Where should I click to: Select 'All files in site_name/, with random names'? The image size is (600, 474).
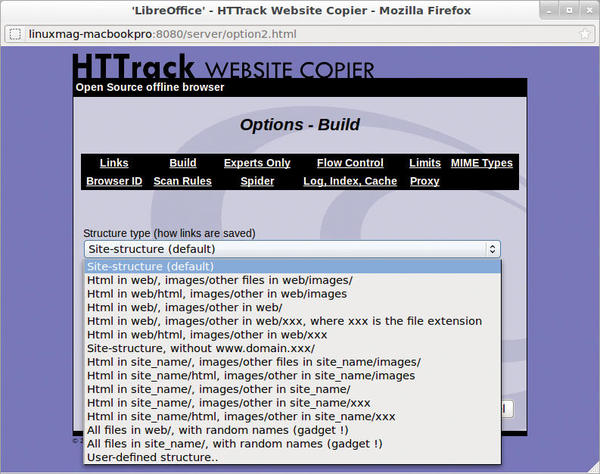(x=292, y=444)
